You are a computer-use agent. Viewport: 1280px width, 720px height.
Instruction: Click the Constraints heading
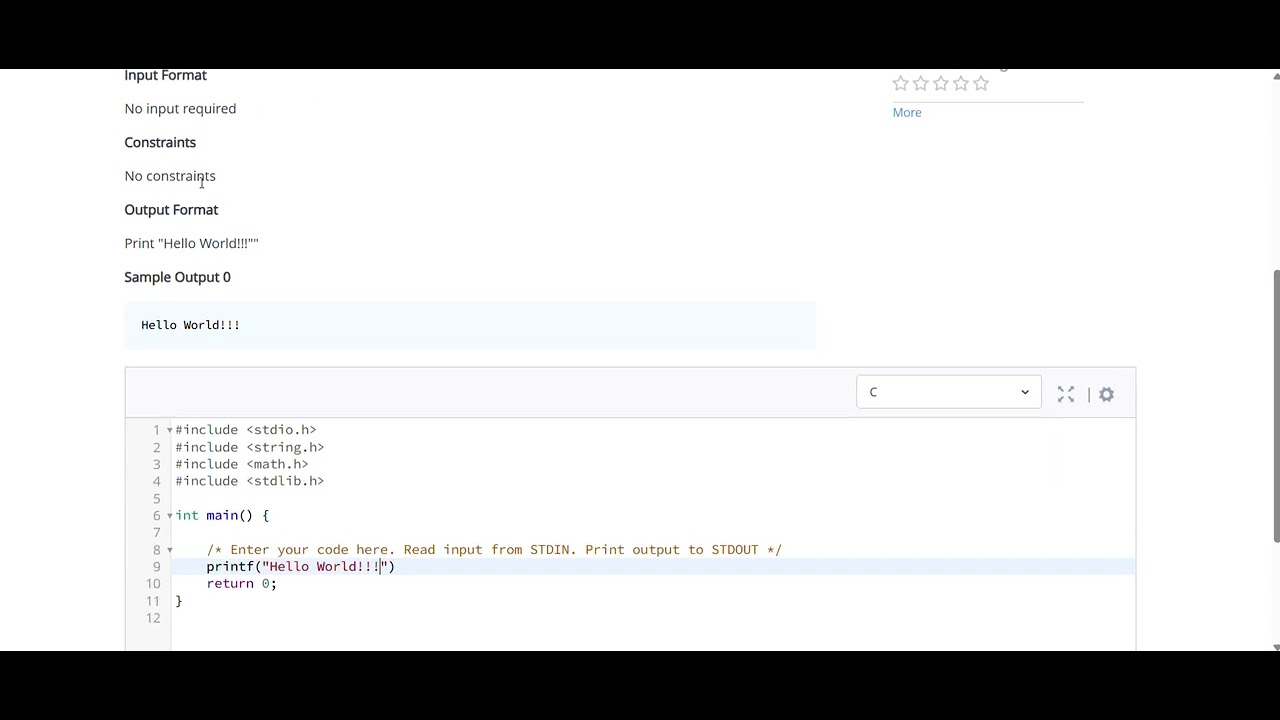160,143
